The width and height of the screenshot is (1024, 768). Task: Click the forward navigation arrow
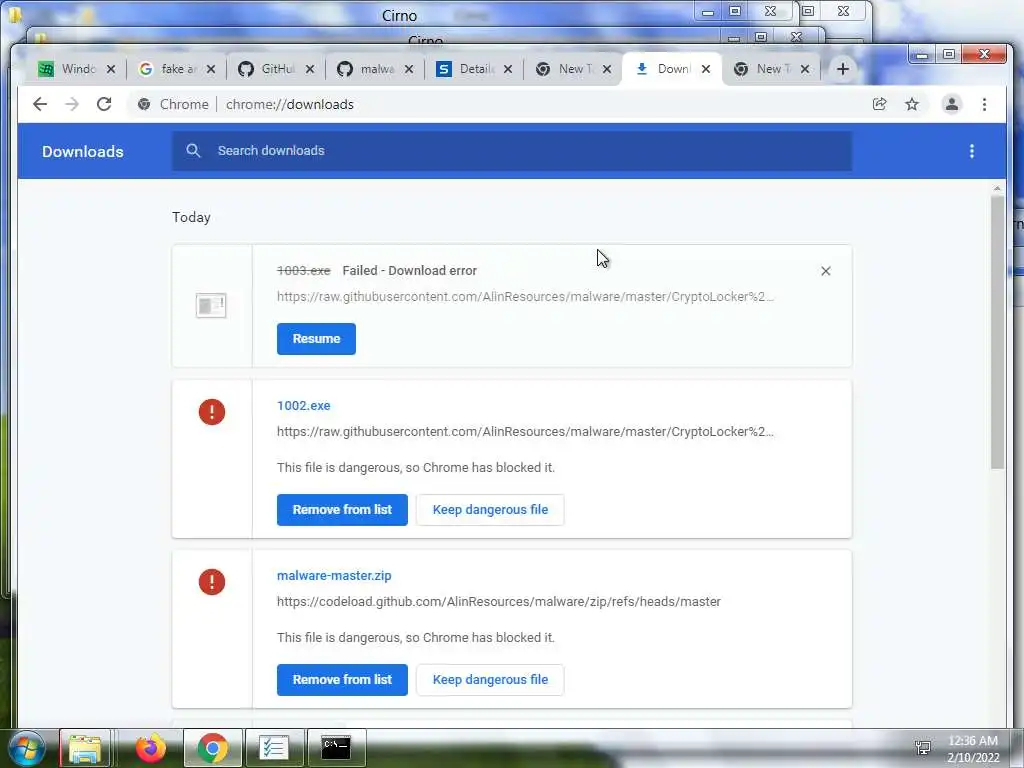click(72, 104)
